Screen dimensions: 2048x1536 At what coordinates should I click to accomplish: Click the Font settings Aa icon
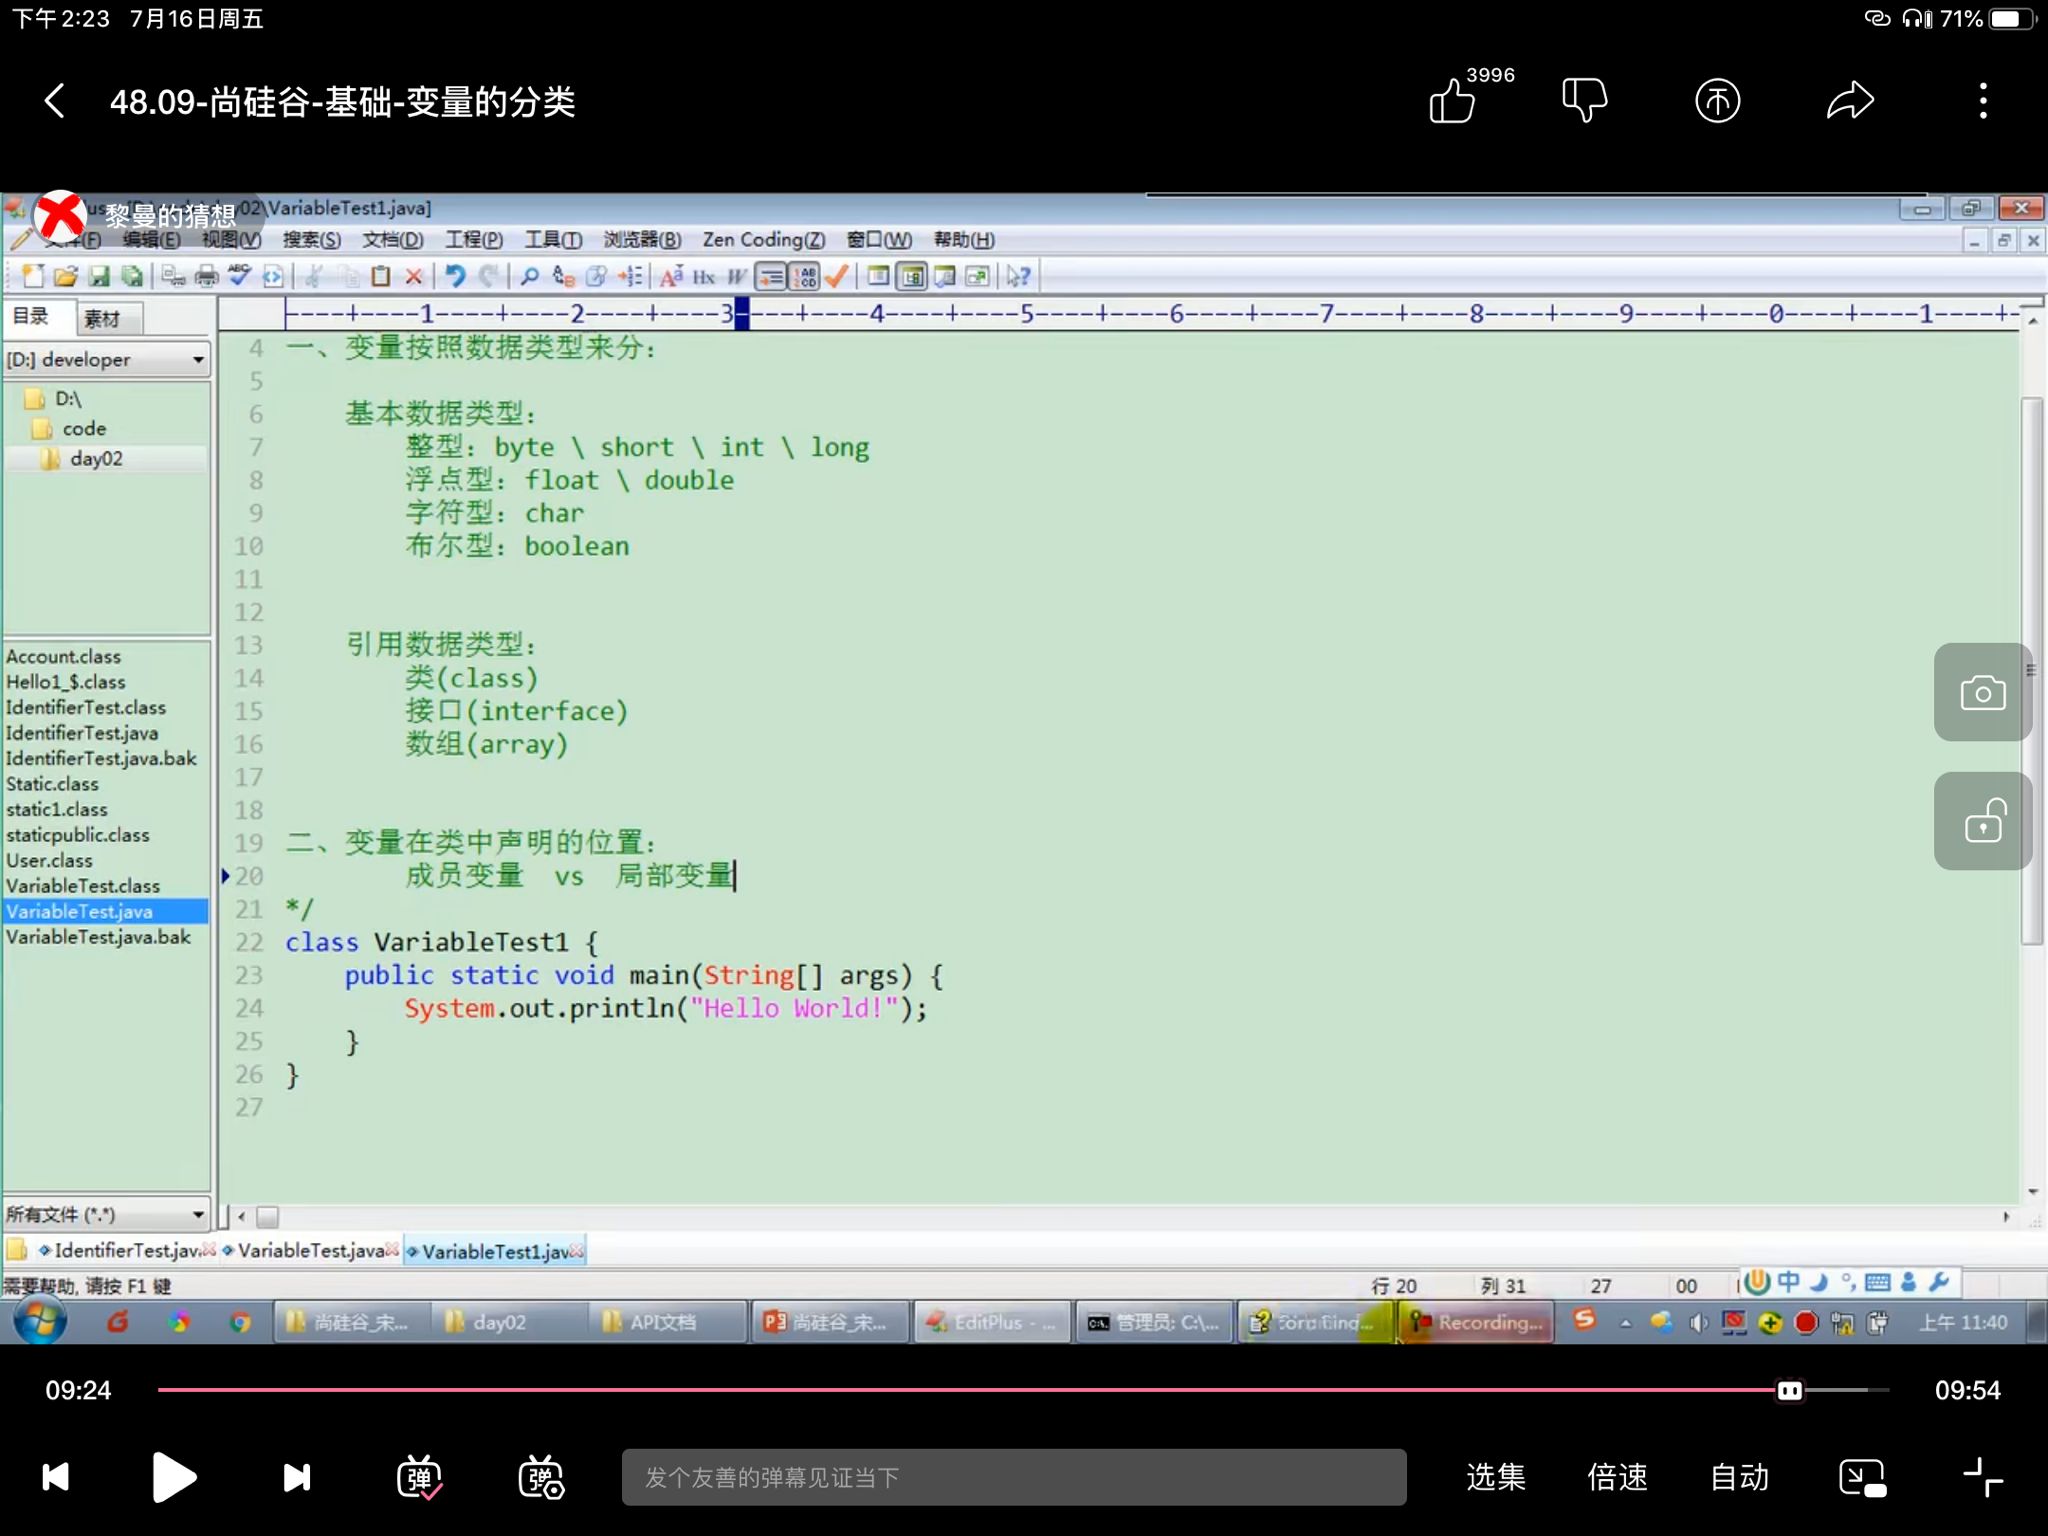[672, 276]
